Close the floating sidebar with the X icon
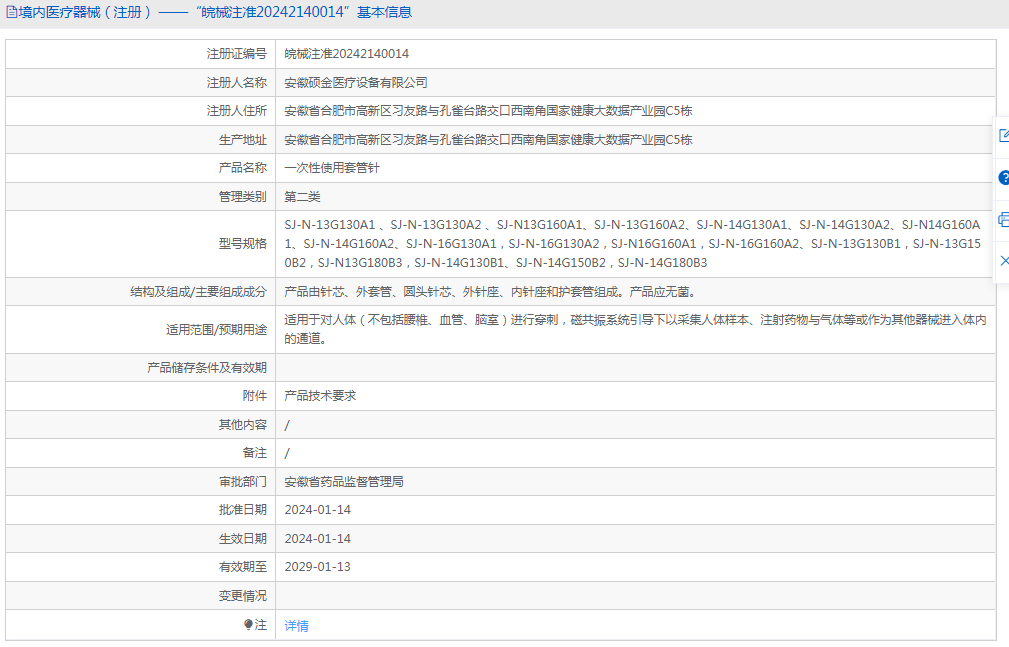Screen dimensions: 1009x647 [1004, 261]
